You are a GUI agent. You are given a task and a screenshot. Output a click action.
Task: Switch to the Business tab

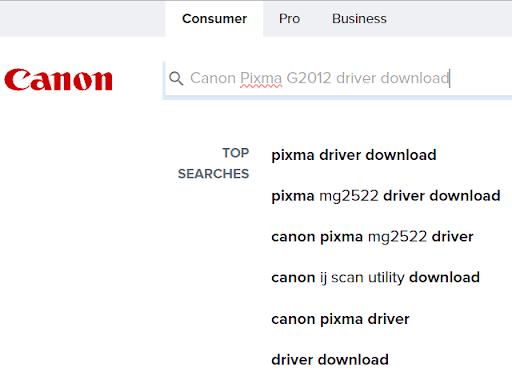coord(359,19)
